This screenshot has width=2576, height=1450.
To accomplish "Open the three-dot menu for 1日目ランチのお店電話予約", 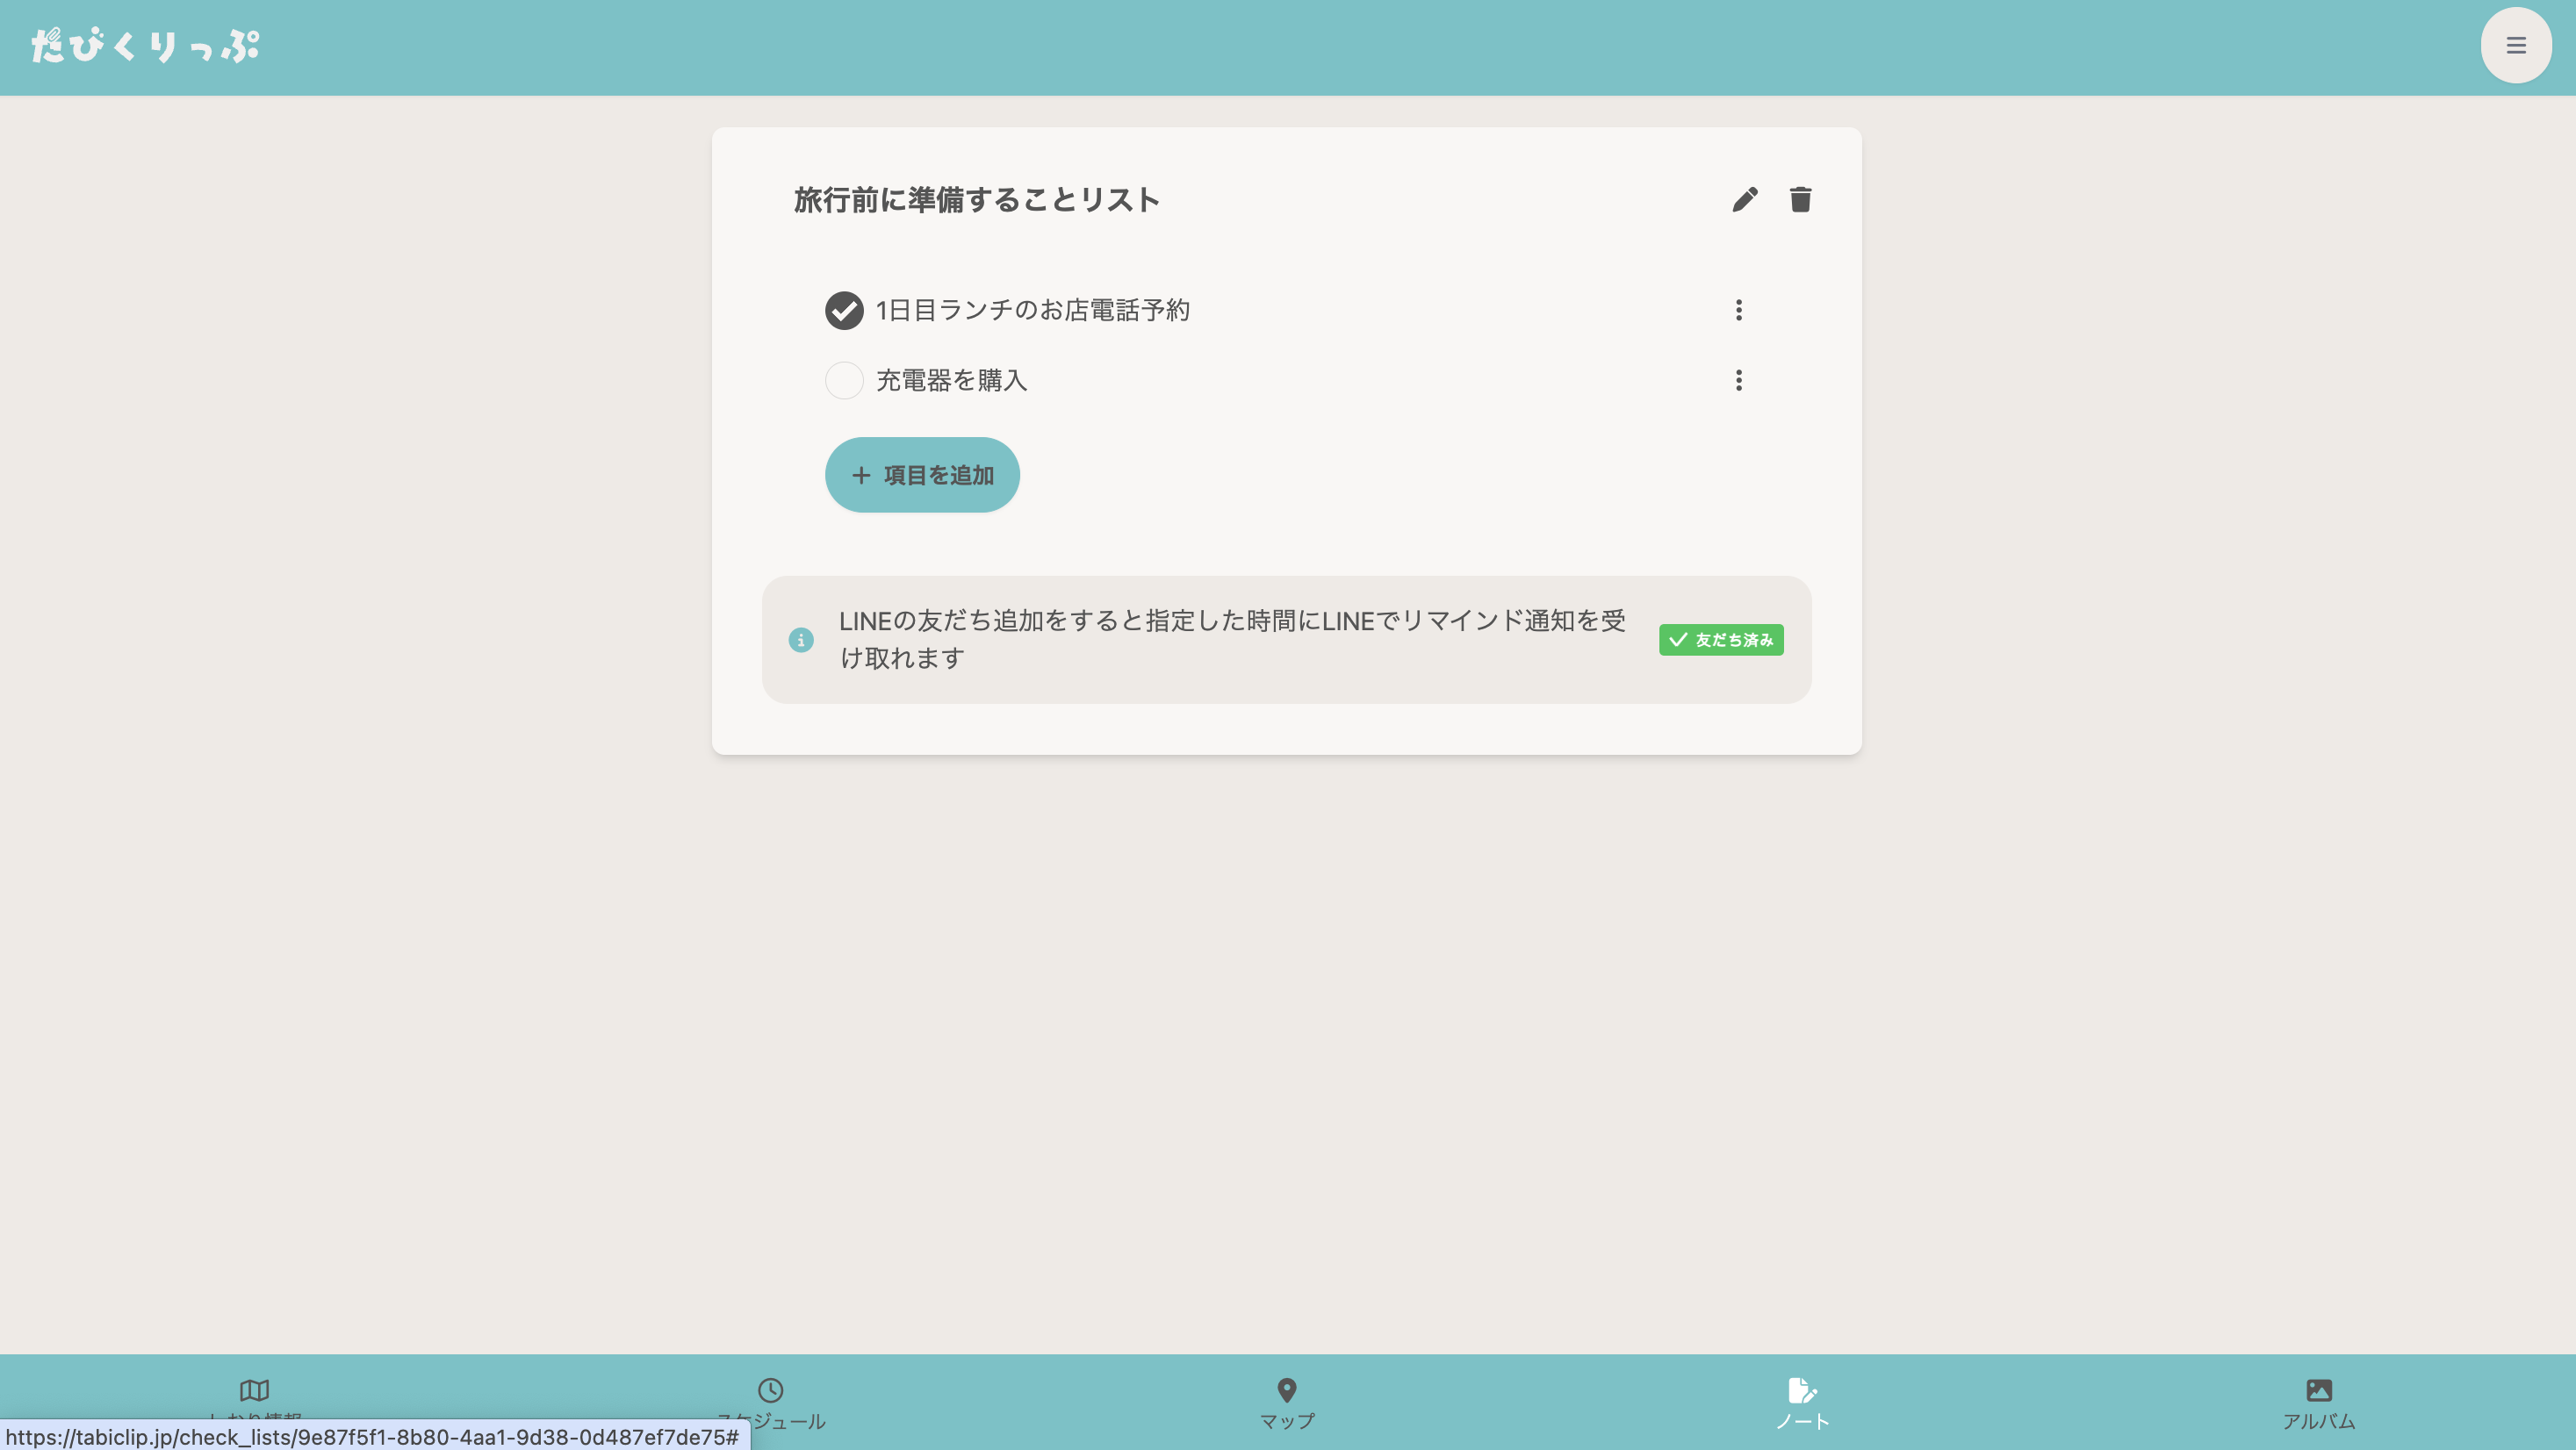I will click(x=1738, y=310).
